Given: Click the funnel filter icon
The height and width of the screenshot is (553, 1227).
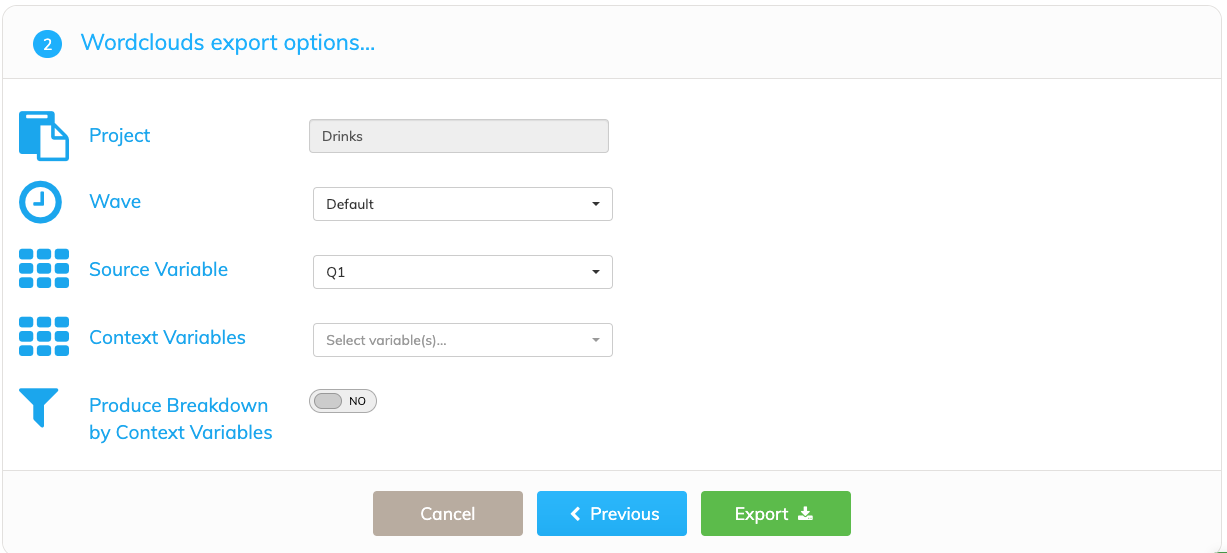Looking at the screenshot, I should [39, 408].
